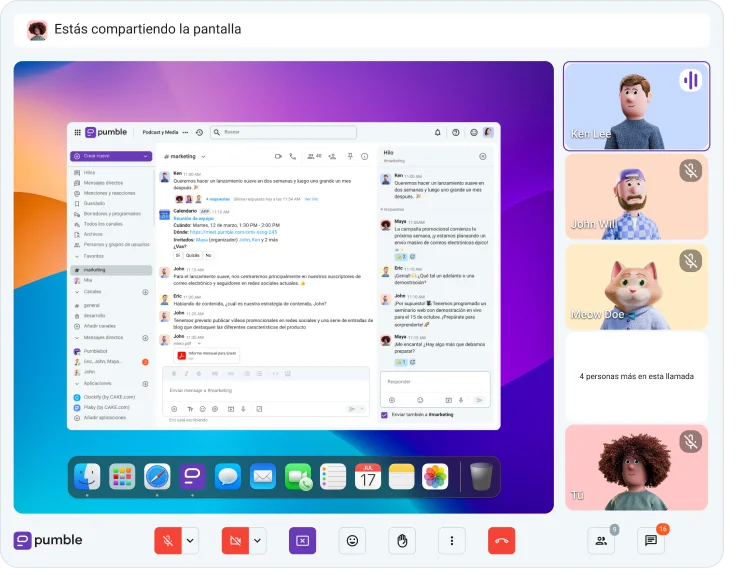Image resolution: width=743 pixels, height=575 pixels.
Task: Collapse the Favoritos section
Action: click(x=77, y=256)
